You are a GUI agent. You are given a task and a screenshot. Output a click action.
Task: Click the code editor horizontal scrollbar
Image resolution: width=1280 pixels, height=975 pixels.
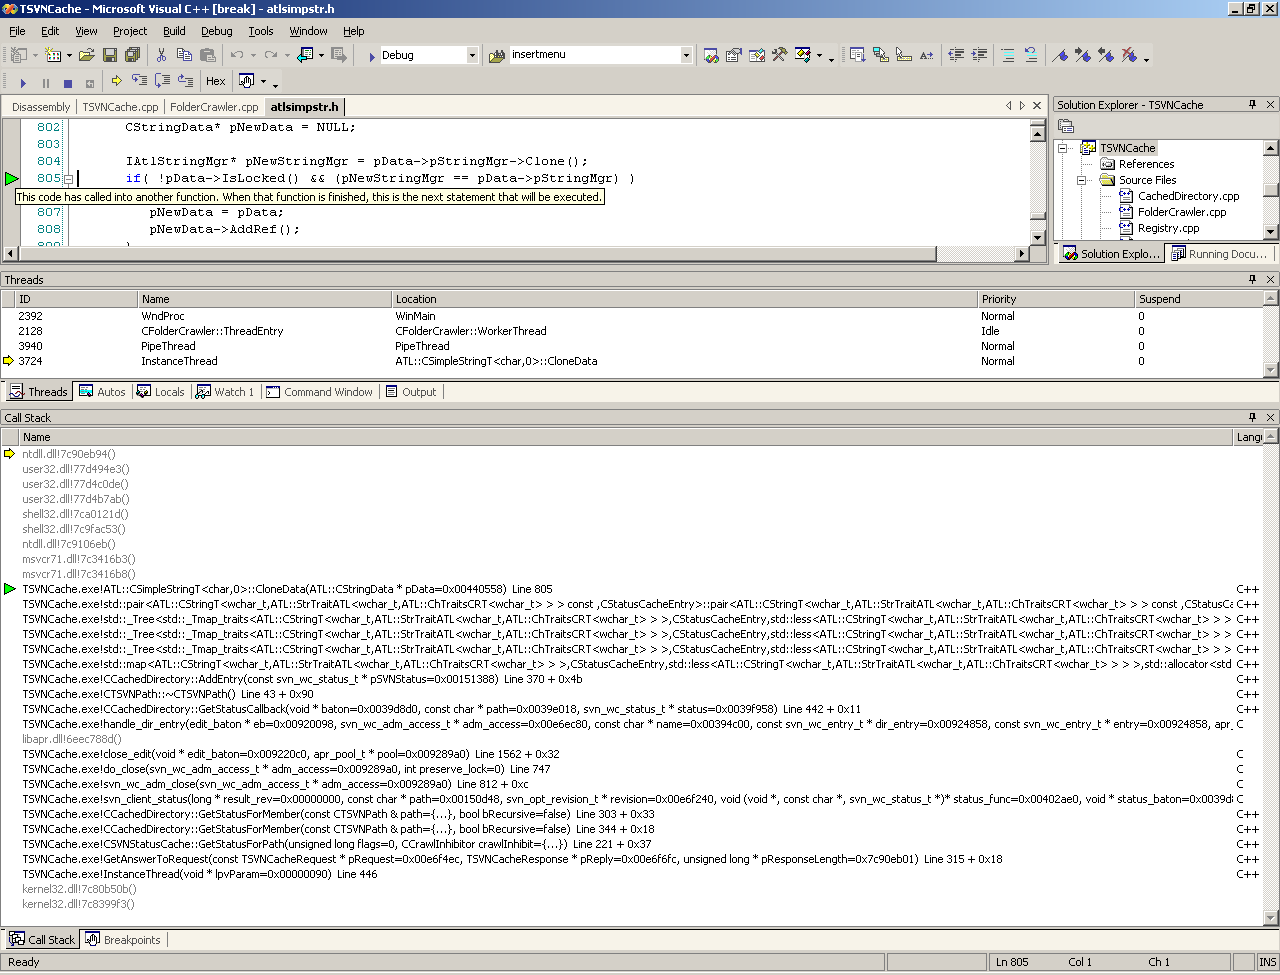(x=518, y=254)
